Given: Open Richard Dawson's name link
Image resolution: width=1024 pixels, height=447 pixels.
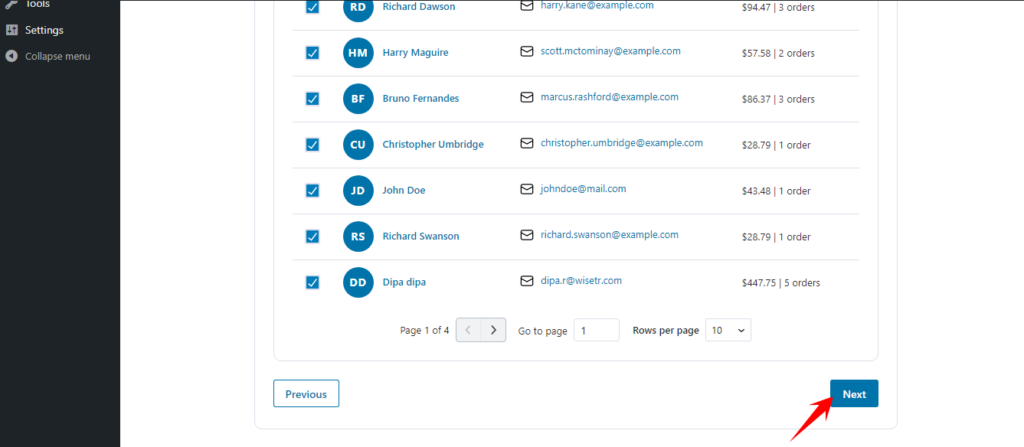Looking at the screenshot, I should point(419,7).
